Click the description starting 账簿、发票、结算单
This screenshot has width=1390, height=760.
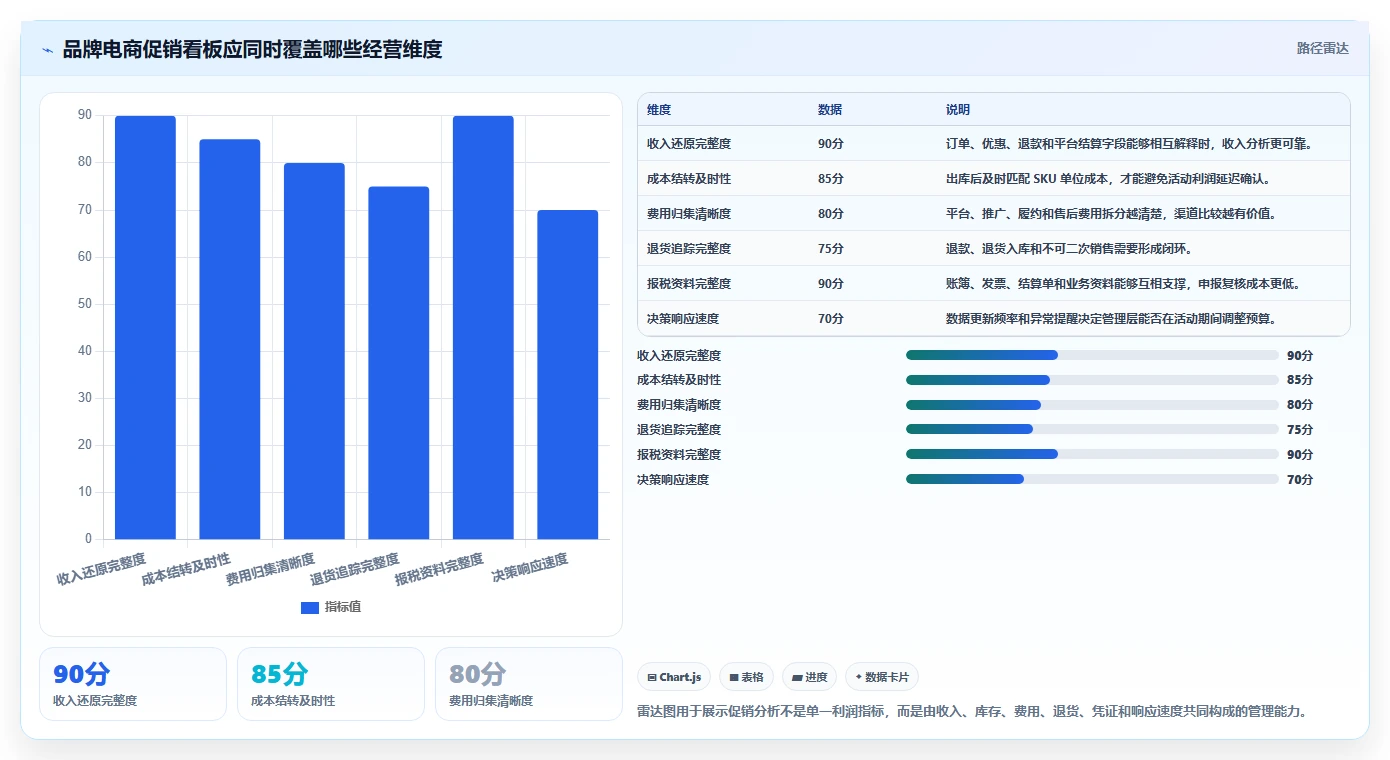pos(1123,284)
